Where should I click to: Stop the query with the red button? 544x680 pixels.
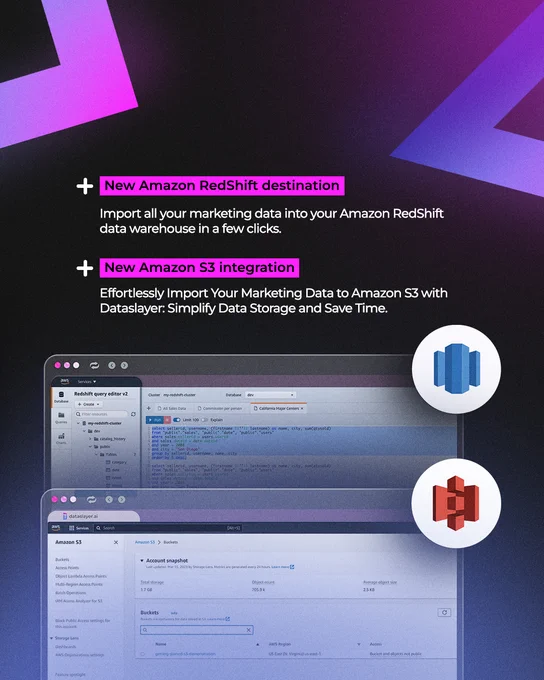tap(167, 420)
